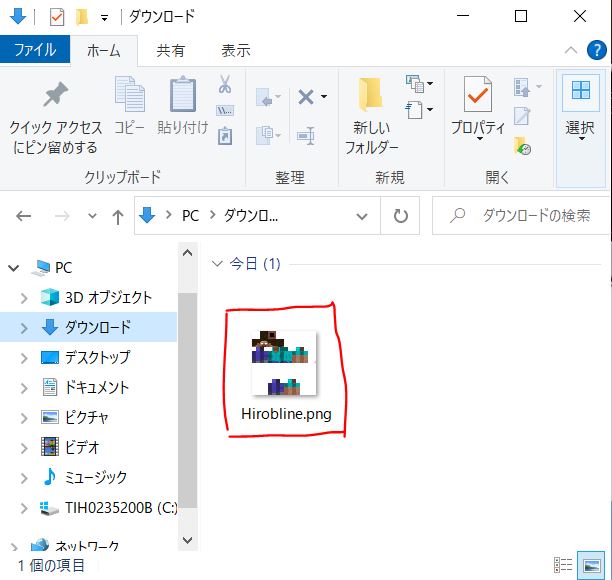
Task: Click the New item icon
Action: pos(415,84)
